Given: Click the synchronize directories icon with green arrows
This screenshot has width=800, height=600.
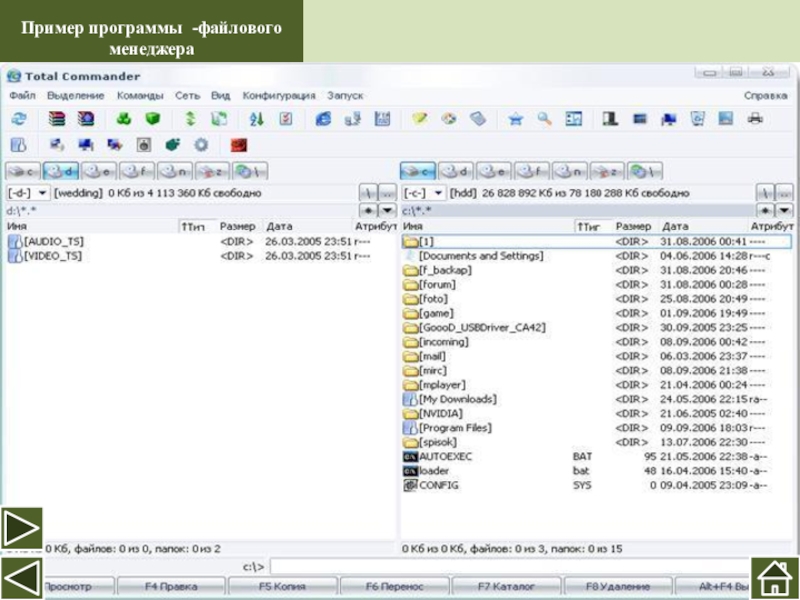Looking at the screenshot, I should [x=219, y=119].
